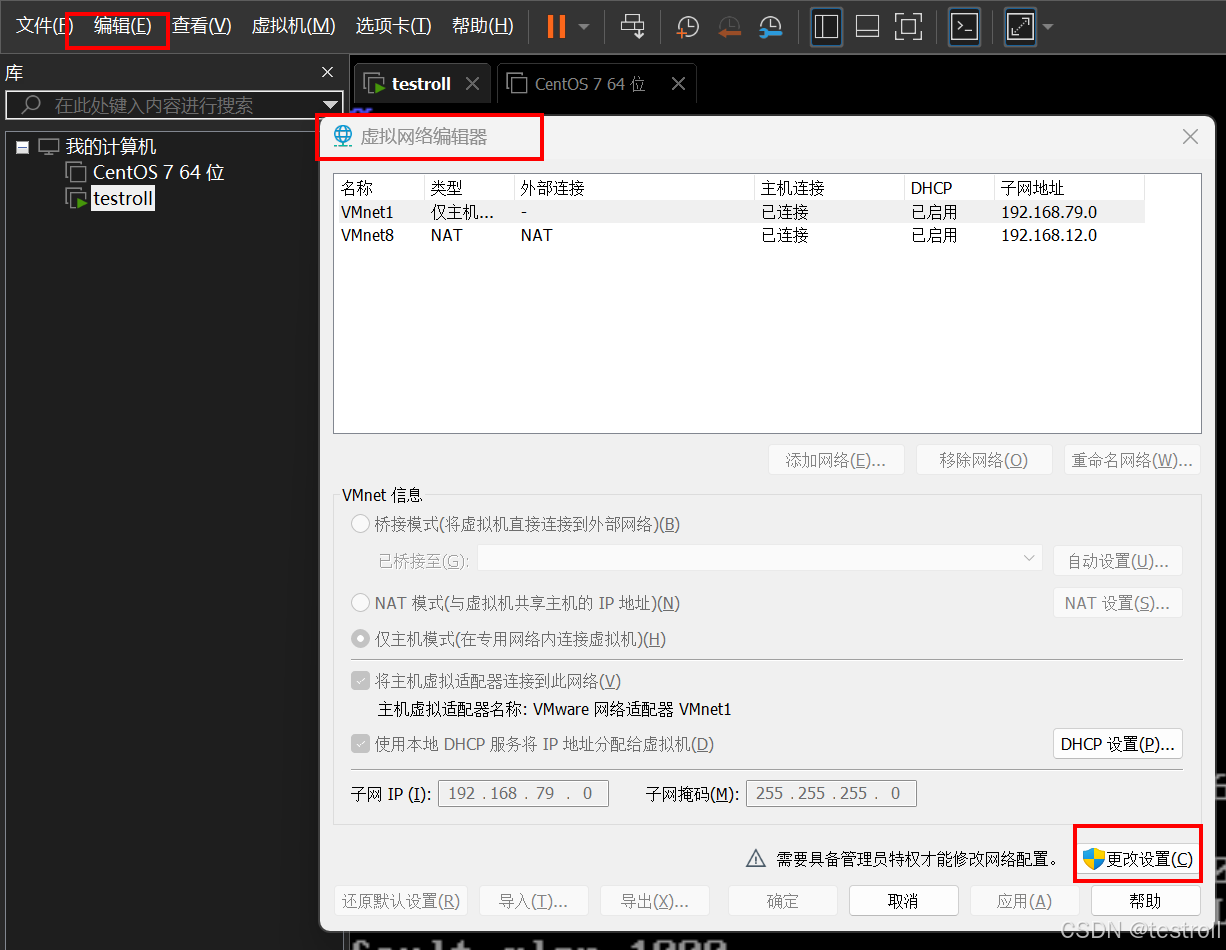Switch to the CentOS 7 64 位 tab
Screen dimensions: 1226x950
point(590,84)
